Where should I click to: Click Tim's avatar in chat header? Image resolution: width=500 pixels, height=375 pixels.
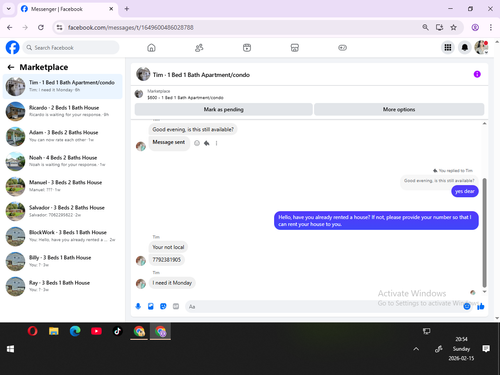coord(143,74)
